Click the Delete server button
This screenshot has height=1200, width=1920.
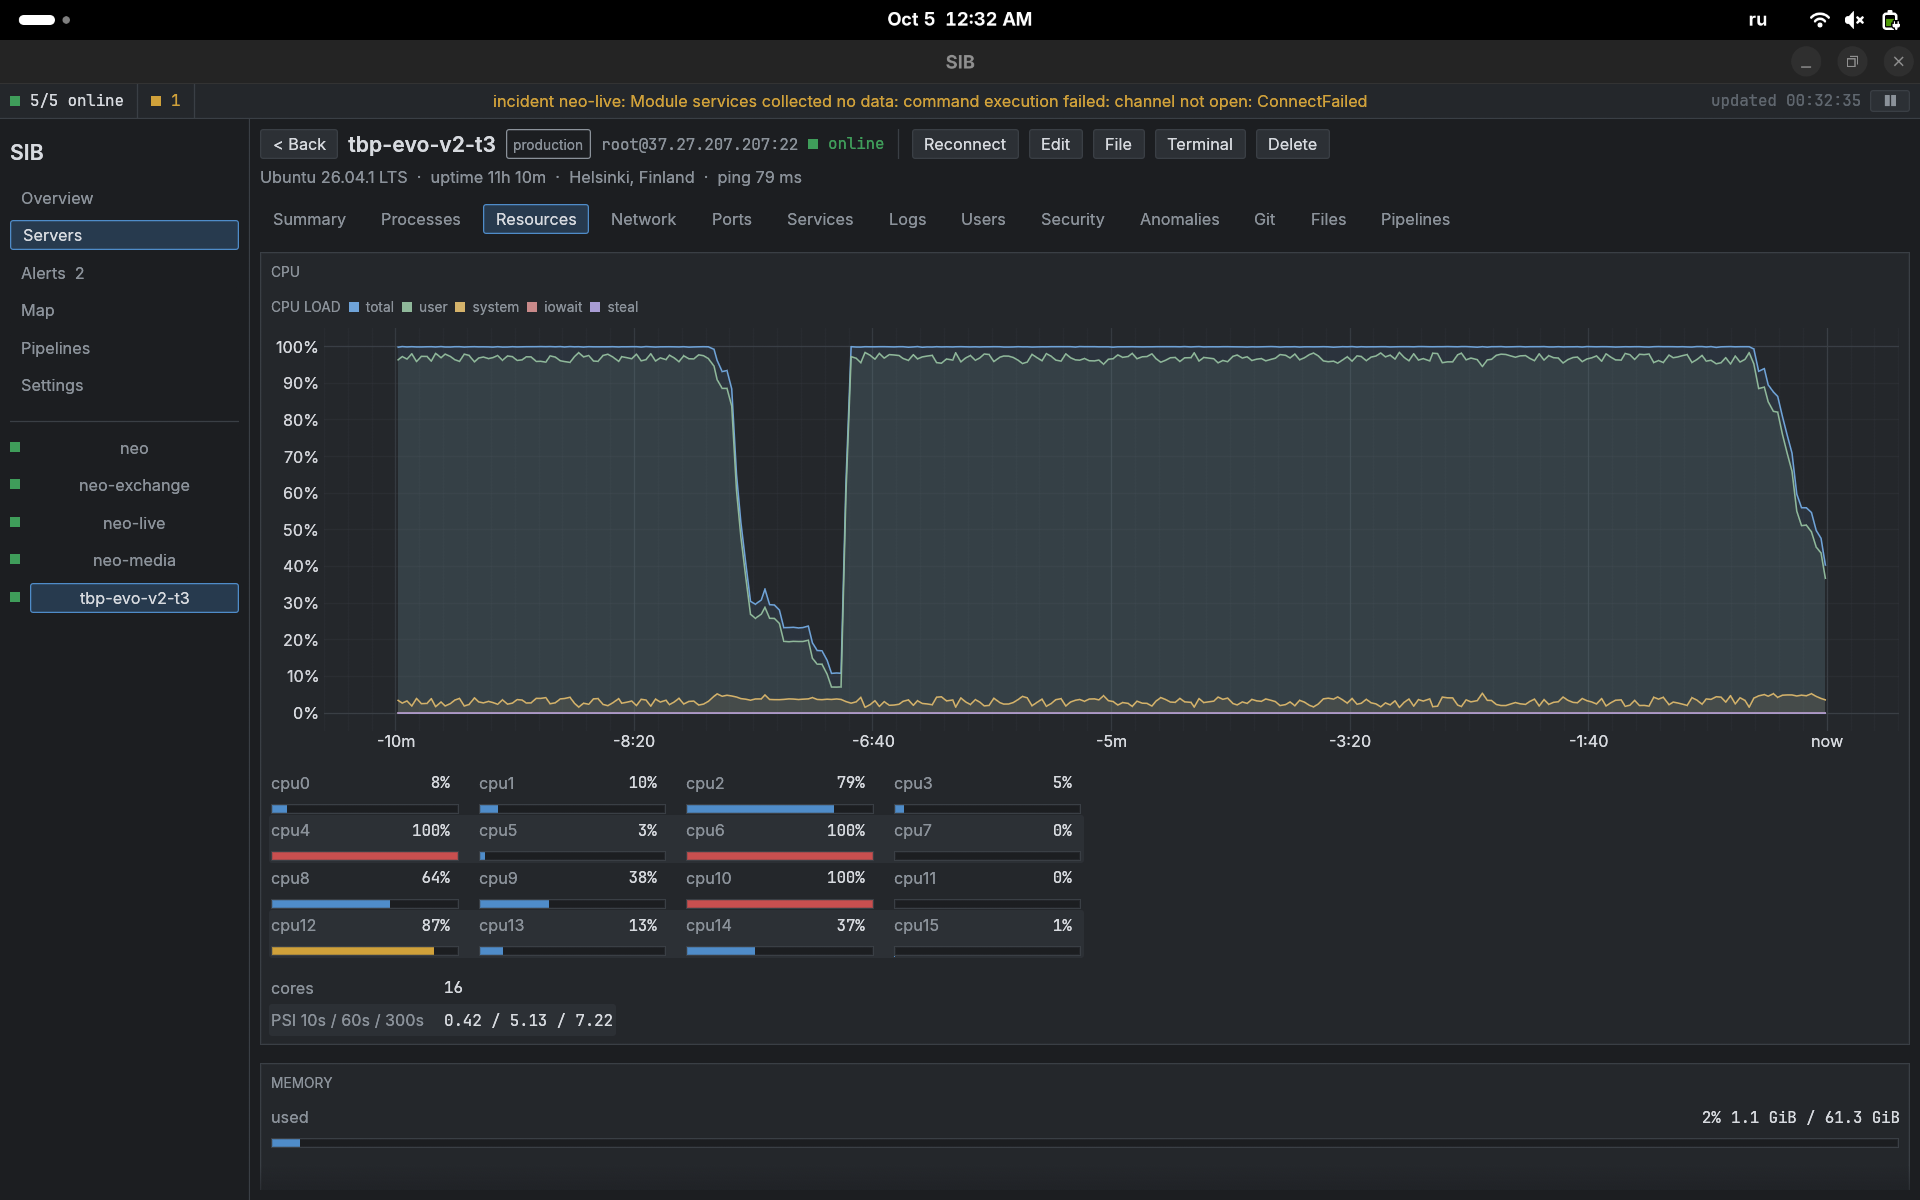pos(1292,144)
